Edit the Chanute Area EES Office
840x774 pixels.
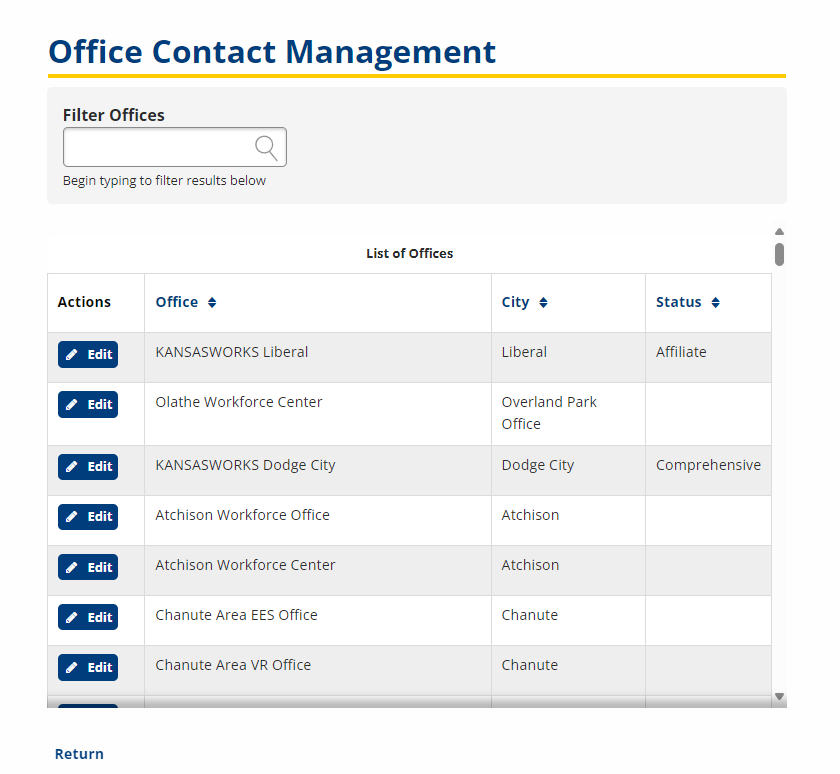point(88,617)
